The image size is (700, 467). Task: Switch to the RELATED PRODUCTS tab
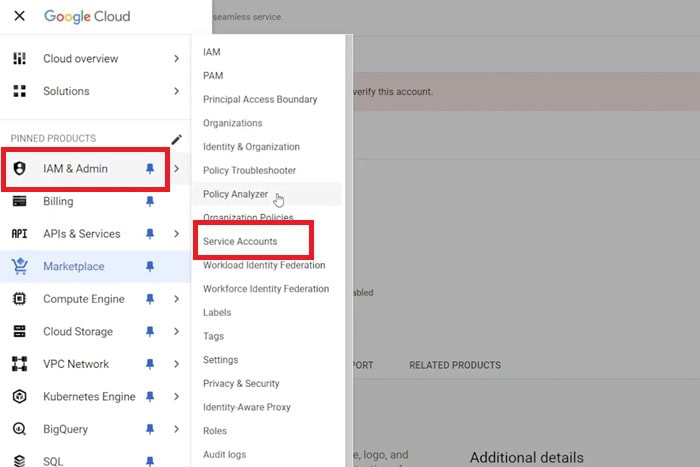(x=455, y=365)
